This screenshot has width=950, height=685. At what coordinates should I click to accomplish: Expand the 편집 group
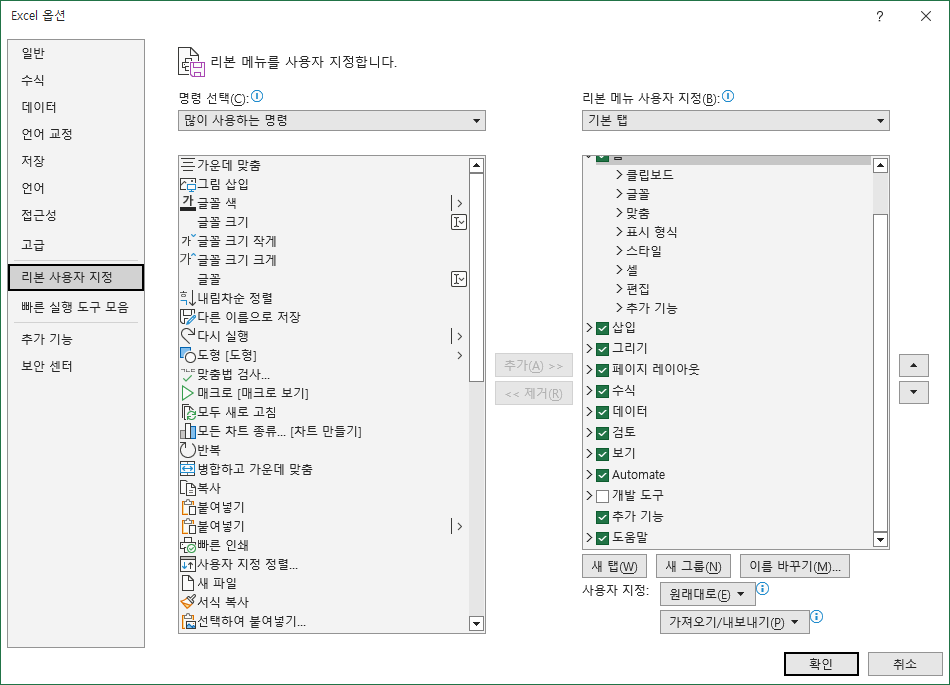619,289
